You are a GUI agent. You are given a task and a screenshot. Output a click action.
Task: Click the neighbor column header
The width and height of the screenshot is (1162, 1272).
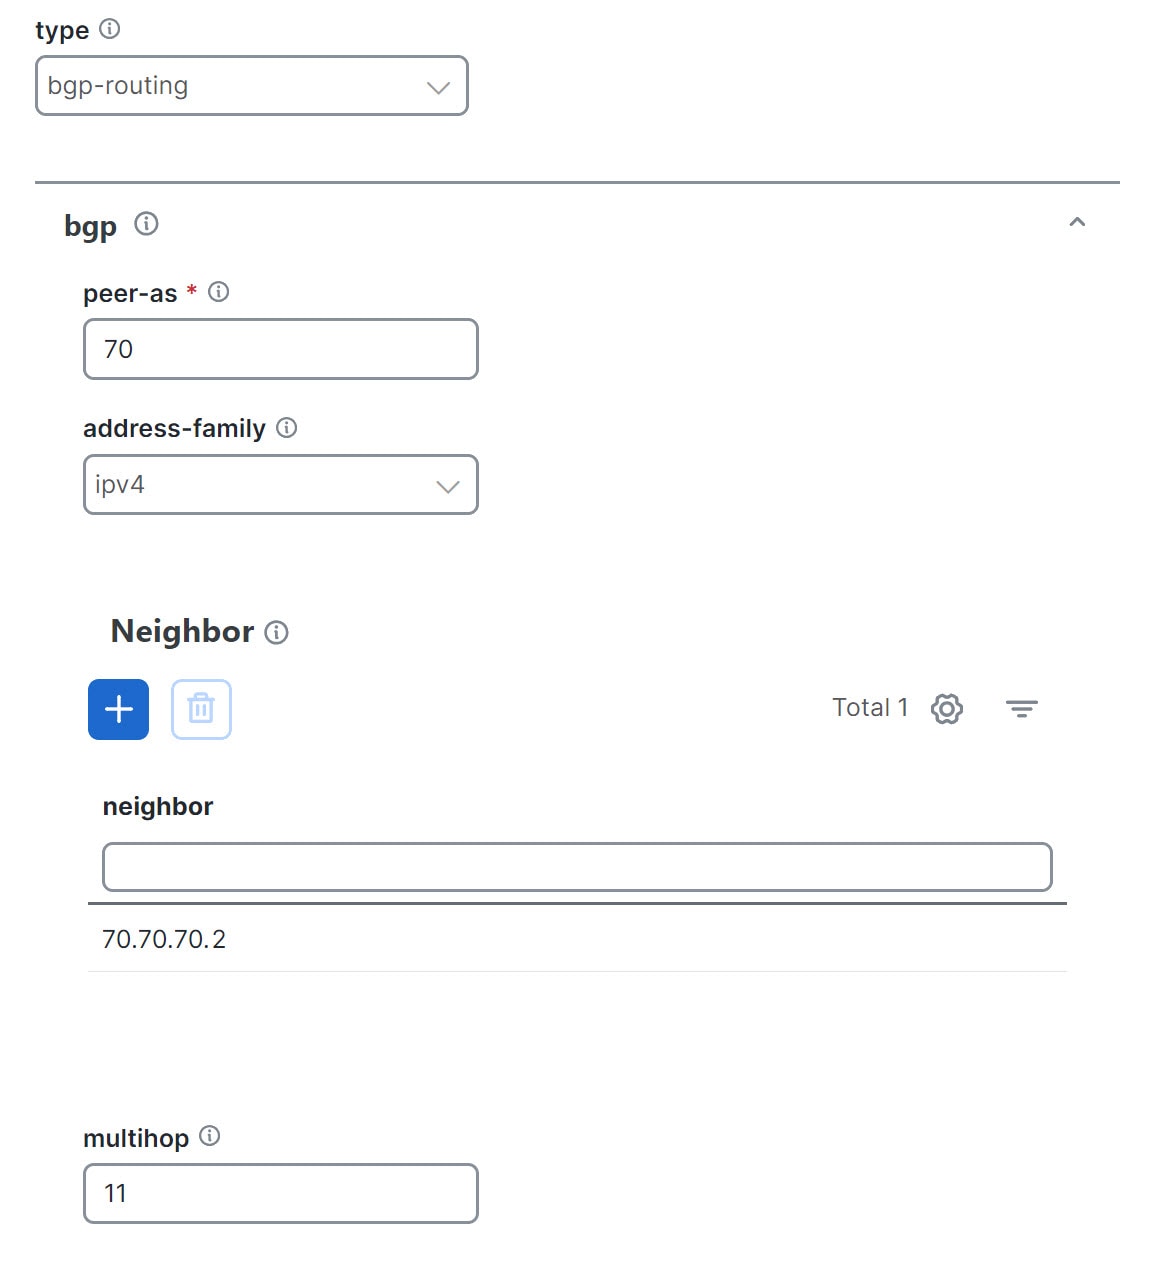tap(158, 807)
